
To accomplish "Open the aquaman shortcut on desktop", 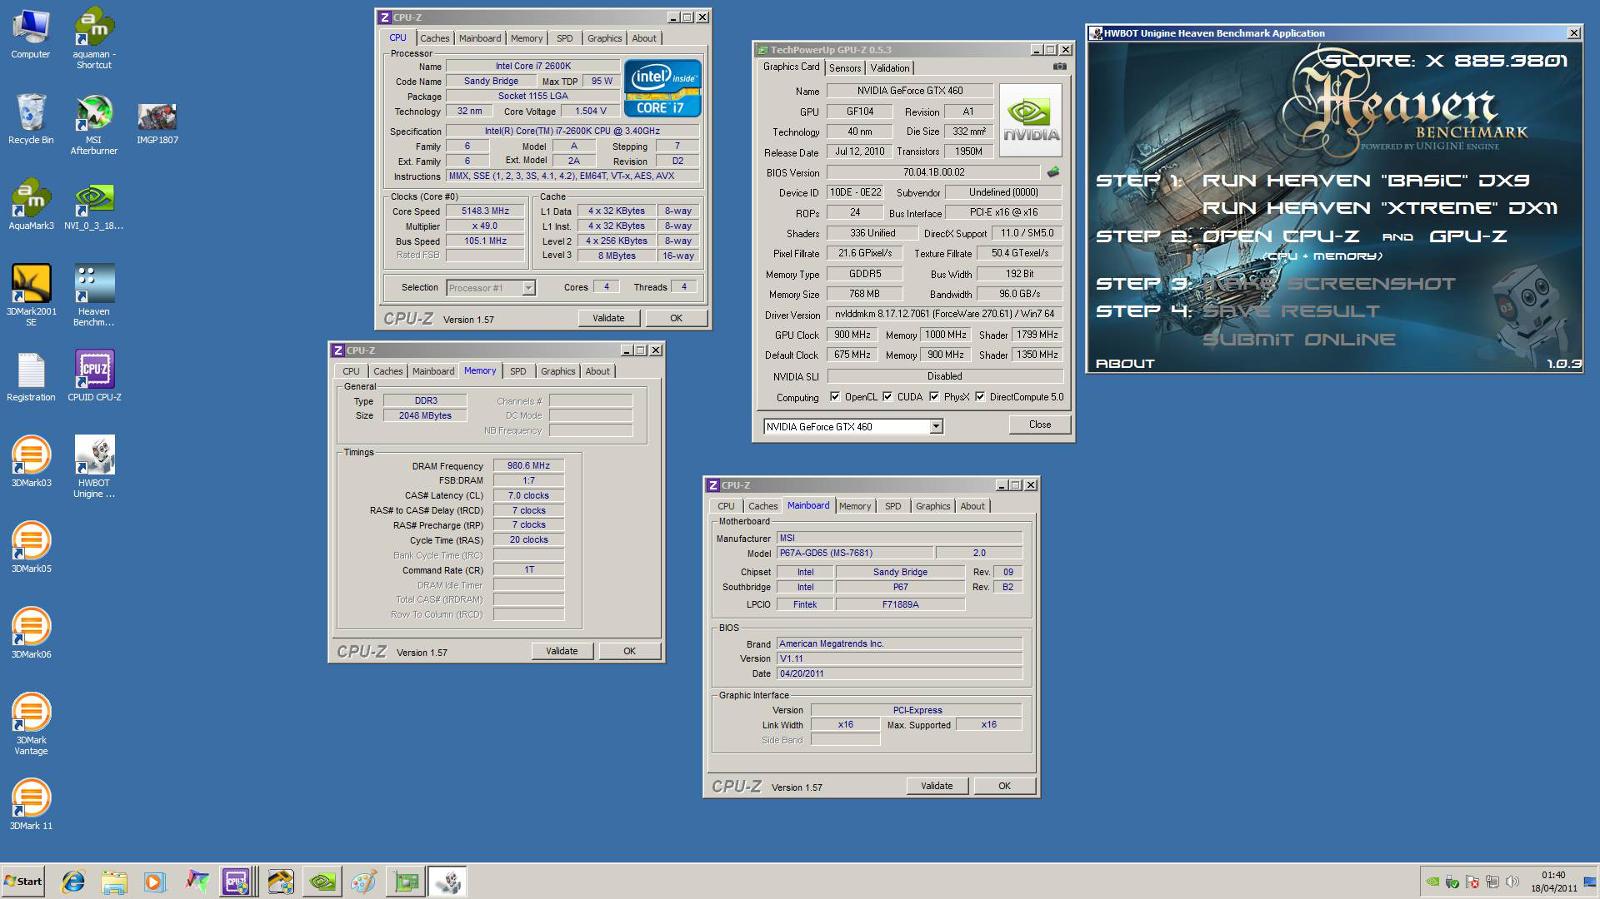I will (94, 38).
